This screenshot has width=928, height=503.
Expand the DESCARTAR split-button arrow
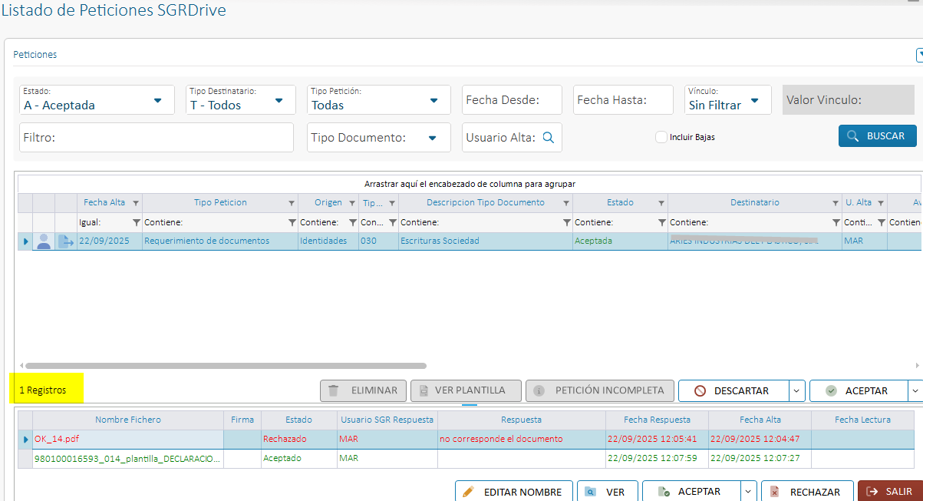pyautogui.click(x=796, y=391)
